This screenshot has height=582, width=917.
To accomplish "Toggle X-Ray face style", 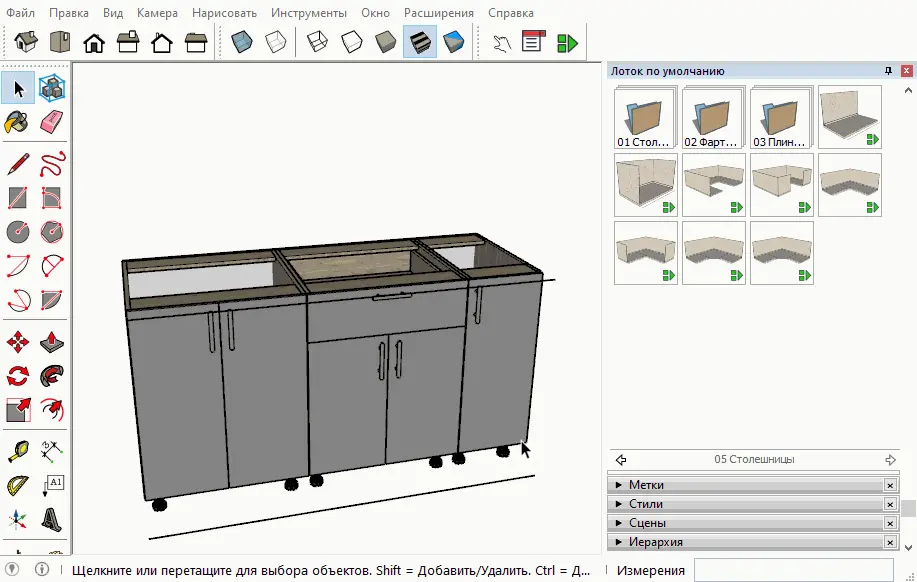I will tap(242, 42).
